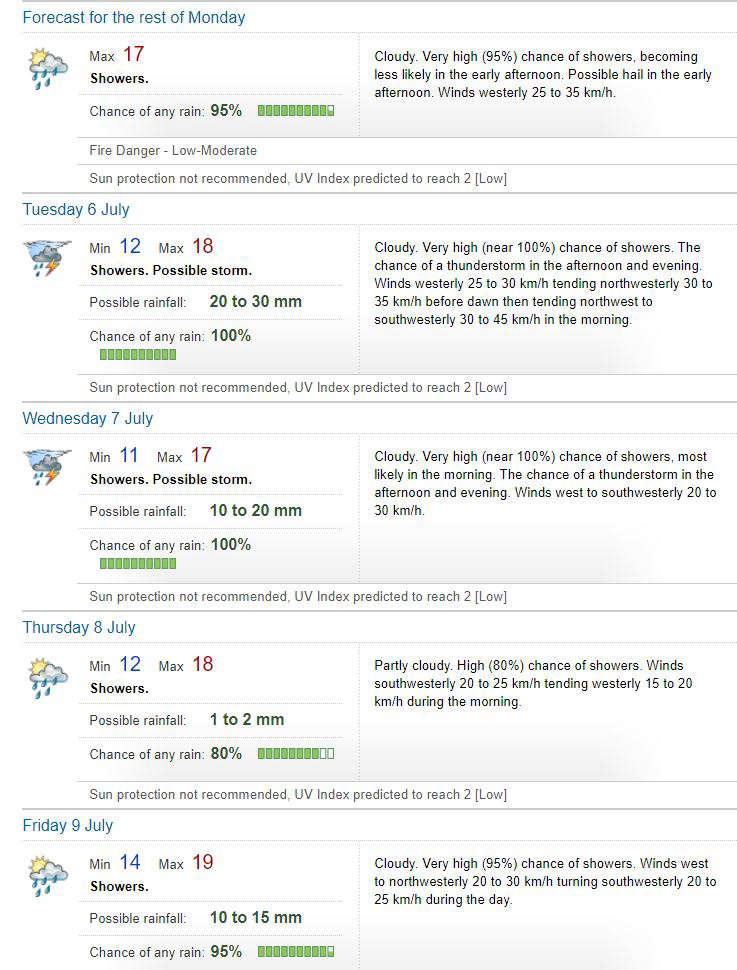Click the Tuesday 6 July storm icon
The image size is (737, 970).
(x=48, y=259)
